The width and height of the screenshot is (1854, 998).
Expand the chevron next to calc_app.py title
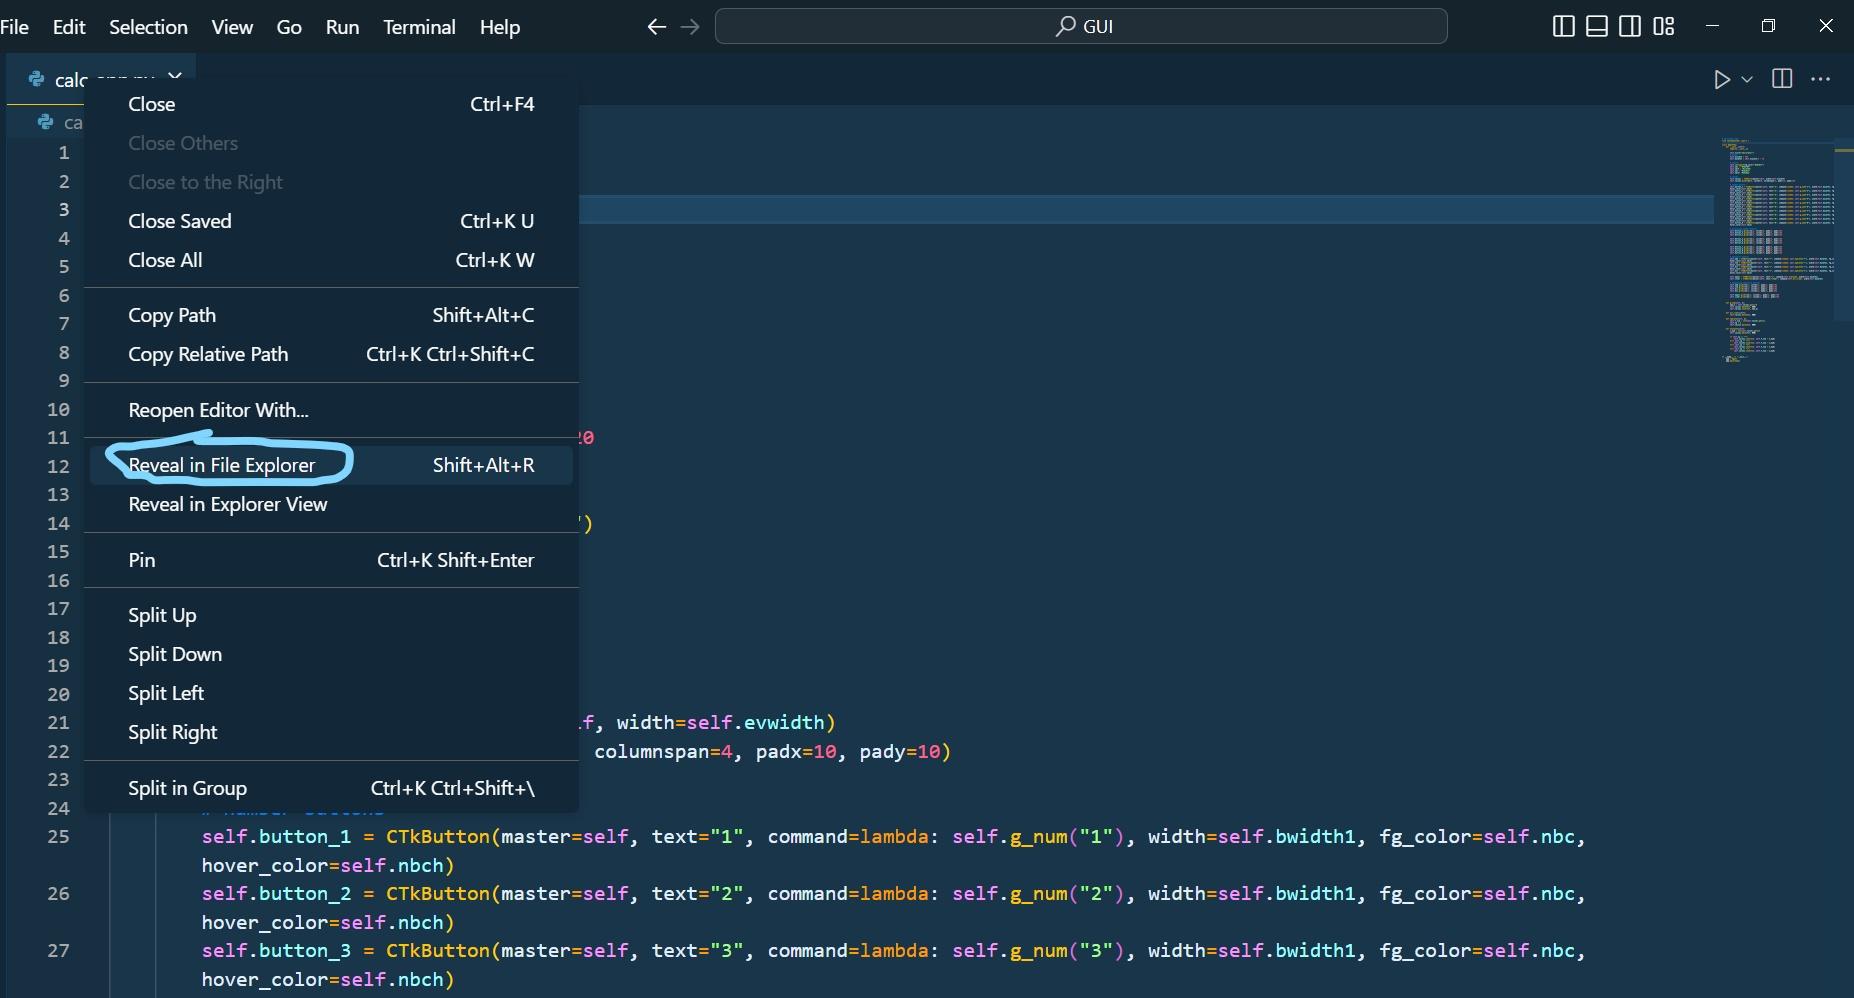click(173, 76)
